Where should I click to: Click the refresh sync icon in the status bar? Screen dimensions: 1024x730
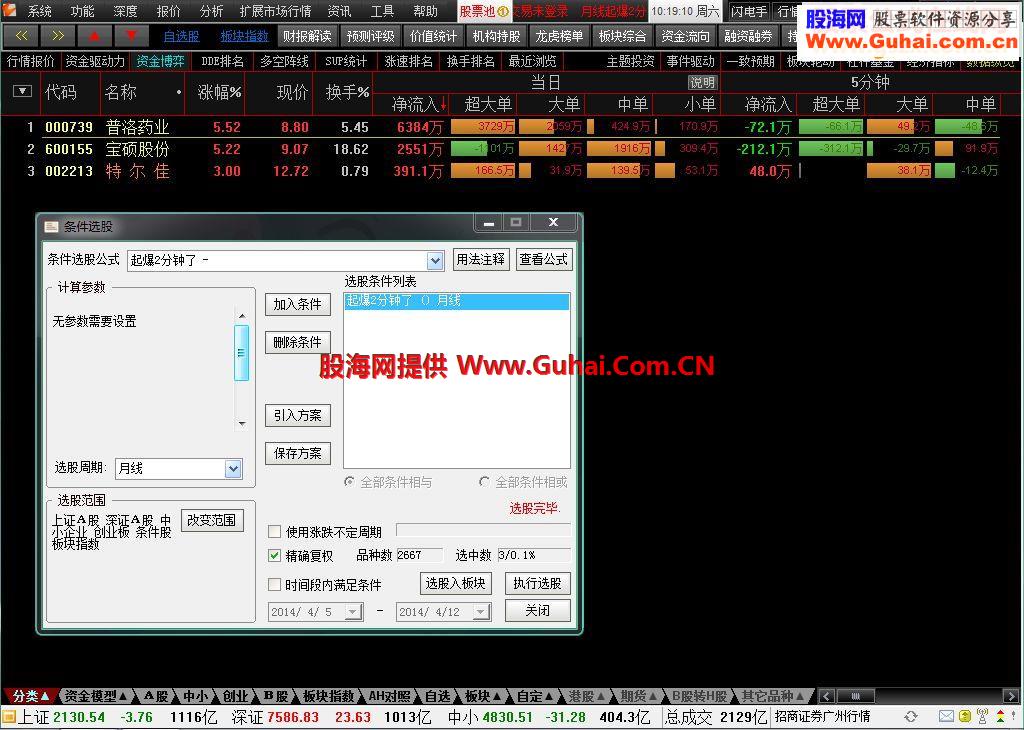[911, 717]
